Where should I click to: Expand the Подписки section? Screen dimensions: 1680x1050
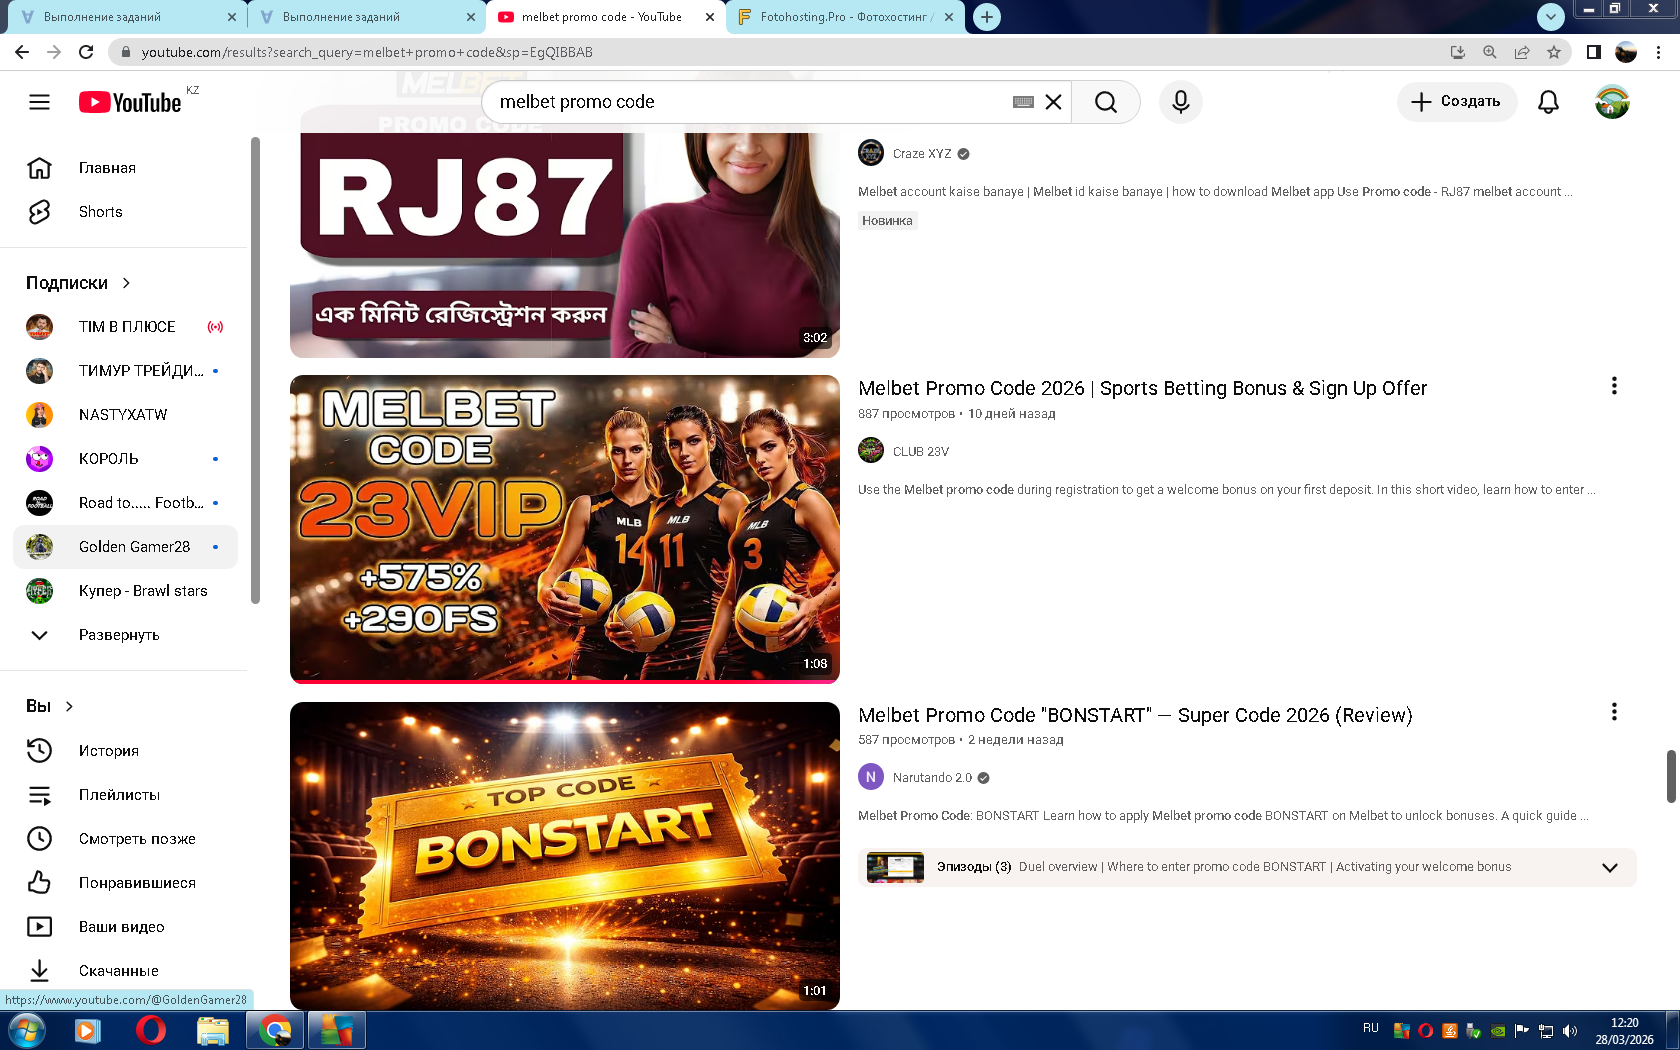(x=79, y=283)
